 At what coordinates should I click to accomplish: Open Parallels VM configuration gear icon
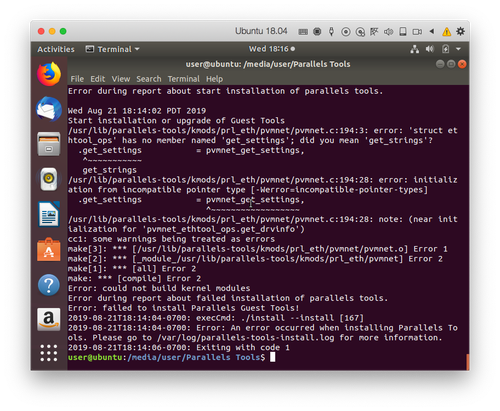pyautogui.click(x=460, y=31)
